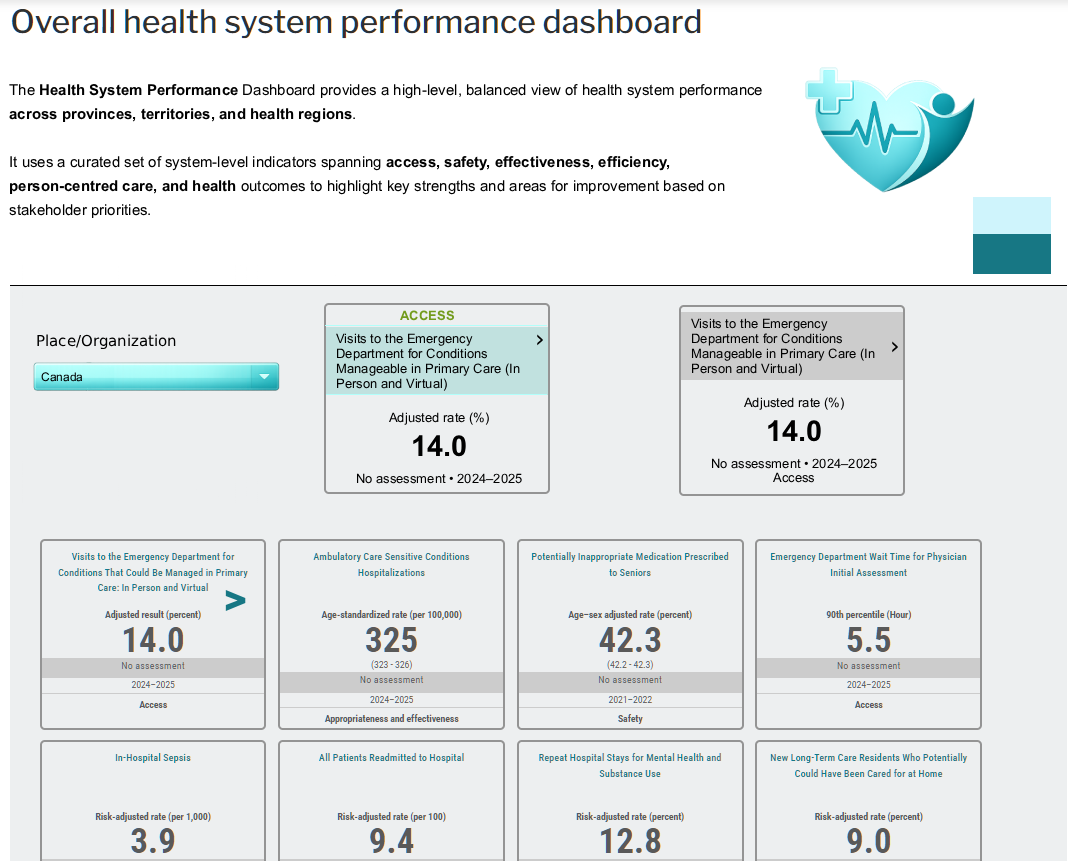Open Potentially Inappropriate Medication Prescribed to Seniors
The width and height of the screenshot is (1068, 861).
[630, 565]
